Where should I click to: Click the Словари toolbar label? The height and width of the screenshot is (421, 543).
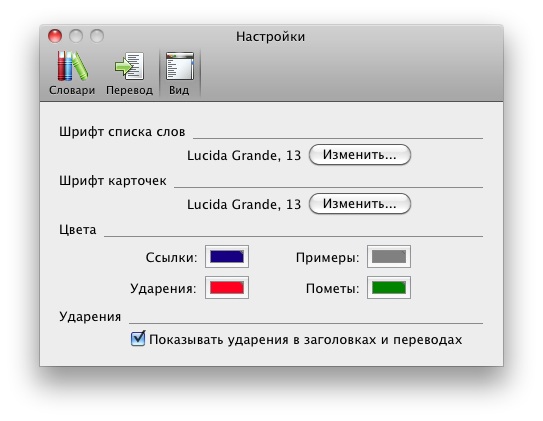coord(72,90)
